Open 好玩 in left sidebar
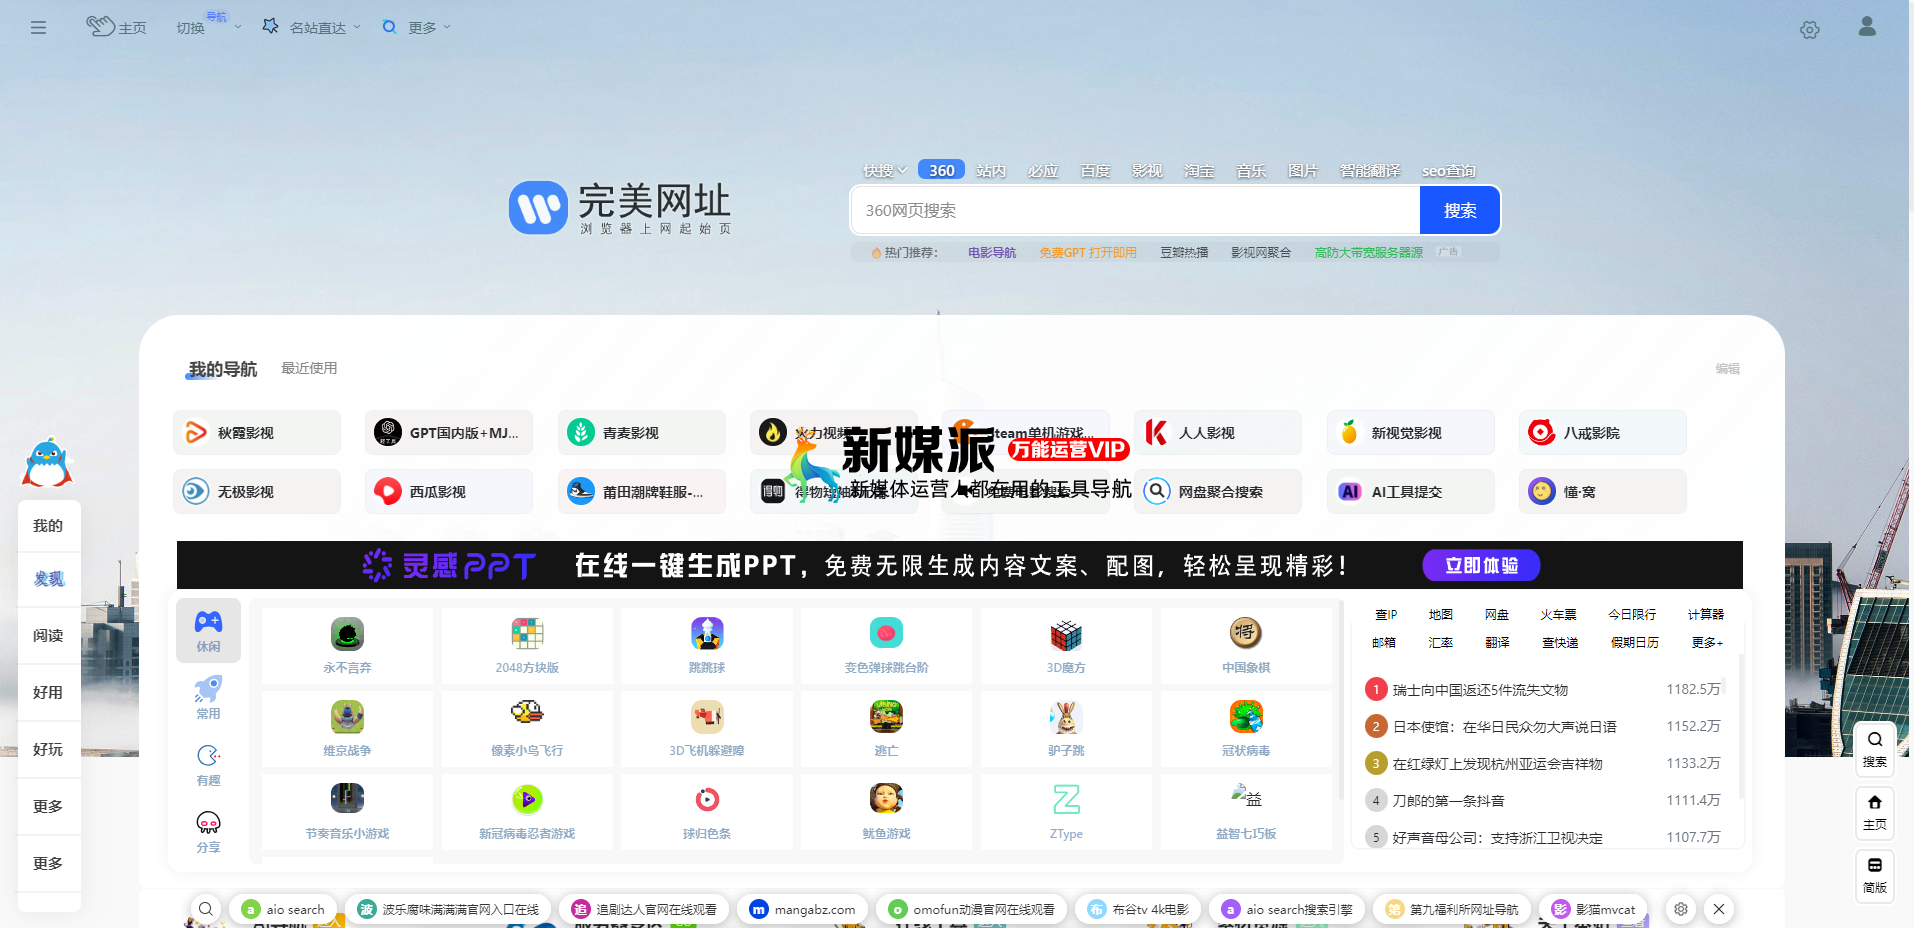 coord(48,749)
